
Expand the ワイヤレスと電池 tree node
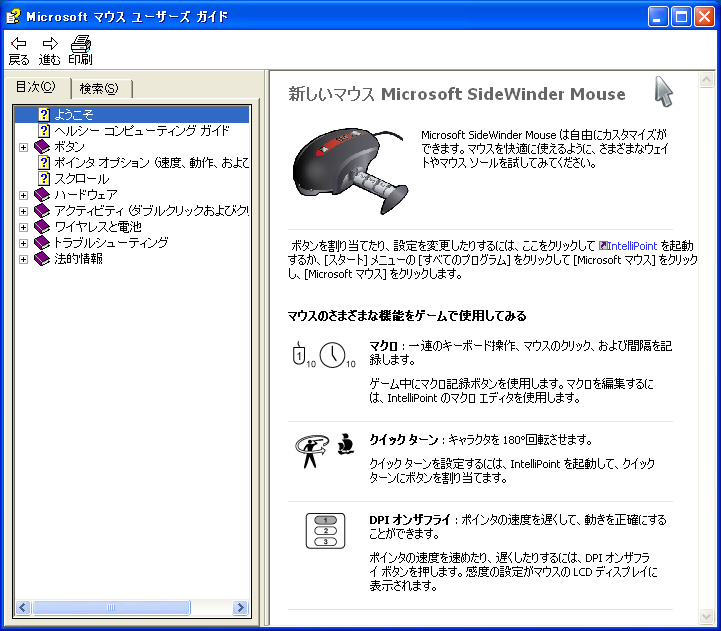[23, 227]
